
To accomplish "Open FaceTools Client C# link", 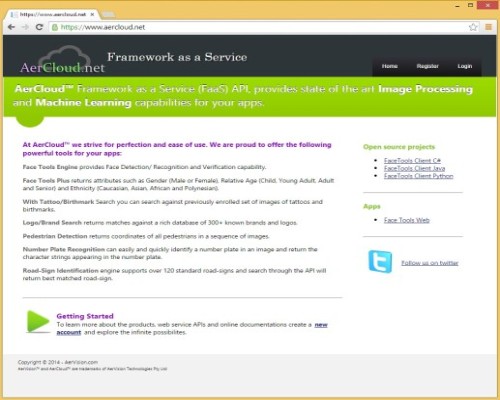I will (412, 161).
